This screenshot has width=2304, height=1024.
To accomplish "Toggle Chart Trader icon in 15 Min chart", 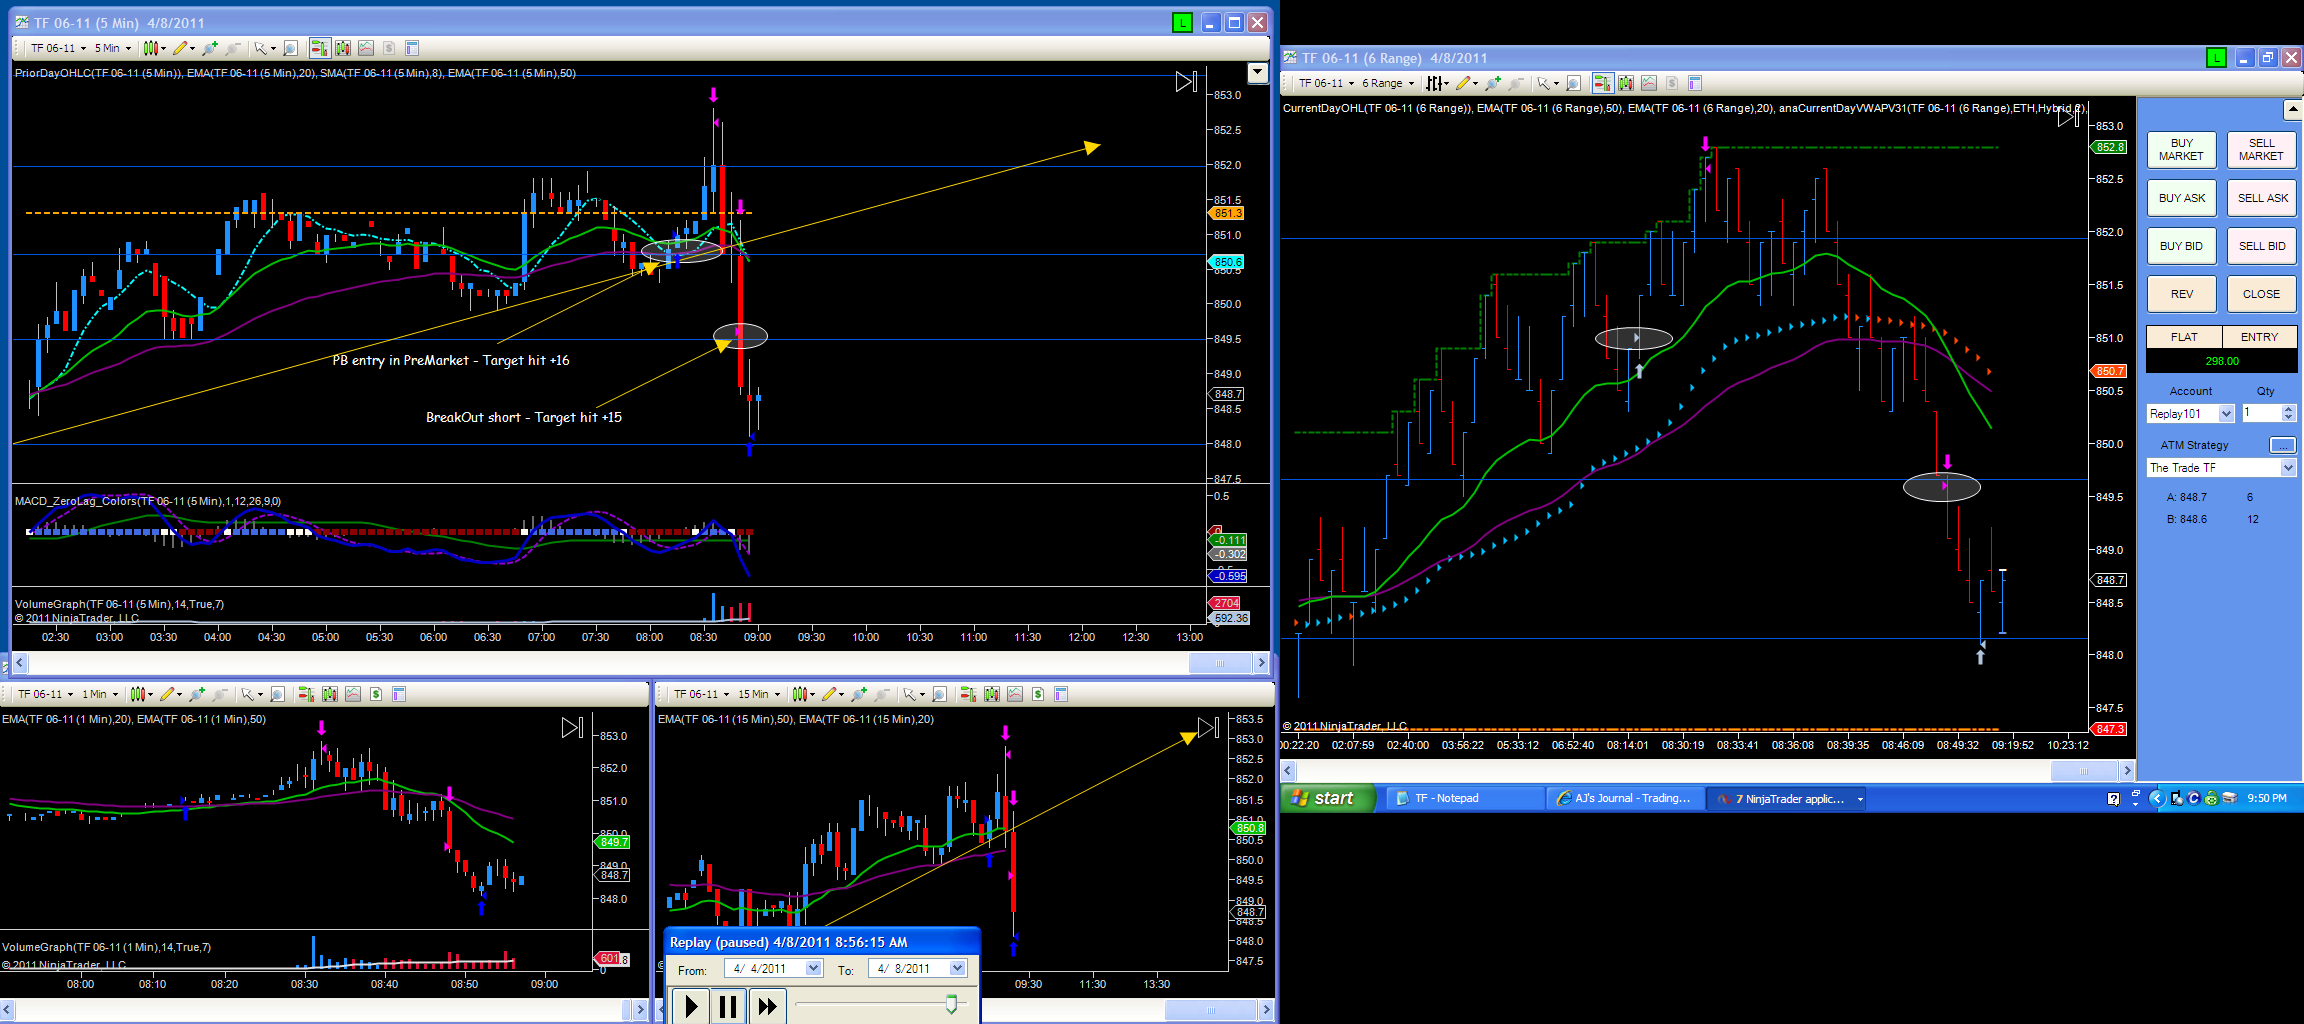I will tap(968, 694).
